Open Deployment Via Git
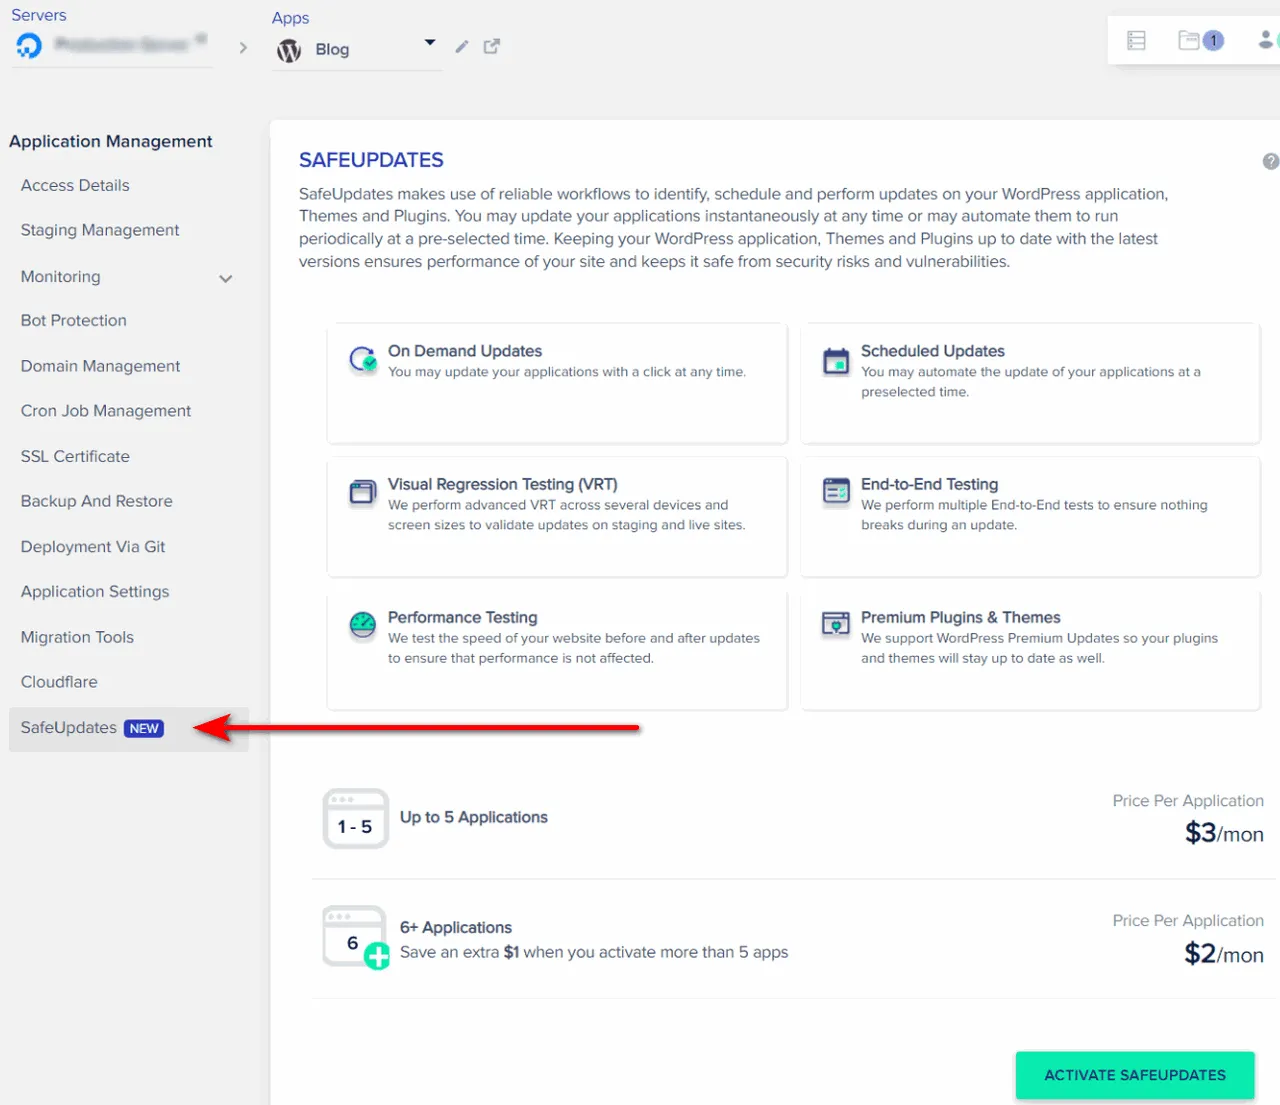Screen dimensions: 1280x1105 point(93,546)
